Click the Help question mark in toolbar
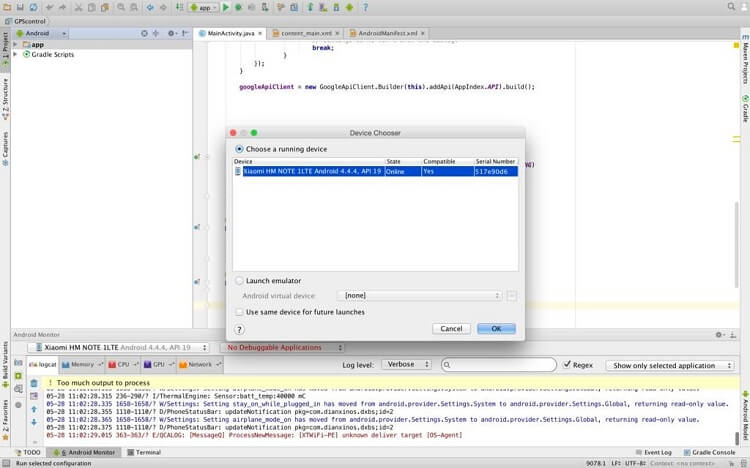 click(x=365, y=7)
